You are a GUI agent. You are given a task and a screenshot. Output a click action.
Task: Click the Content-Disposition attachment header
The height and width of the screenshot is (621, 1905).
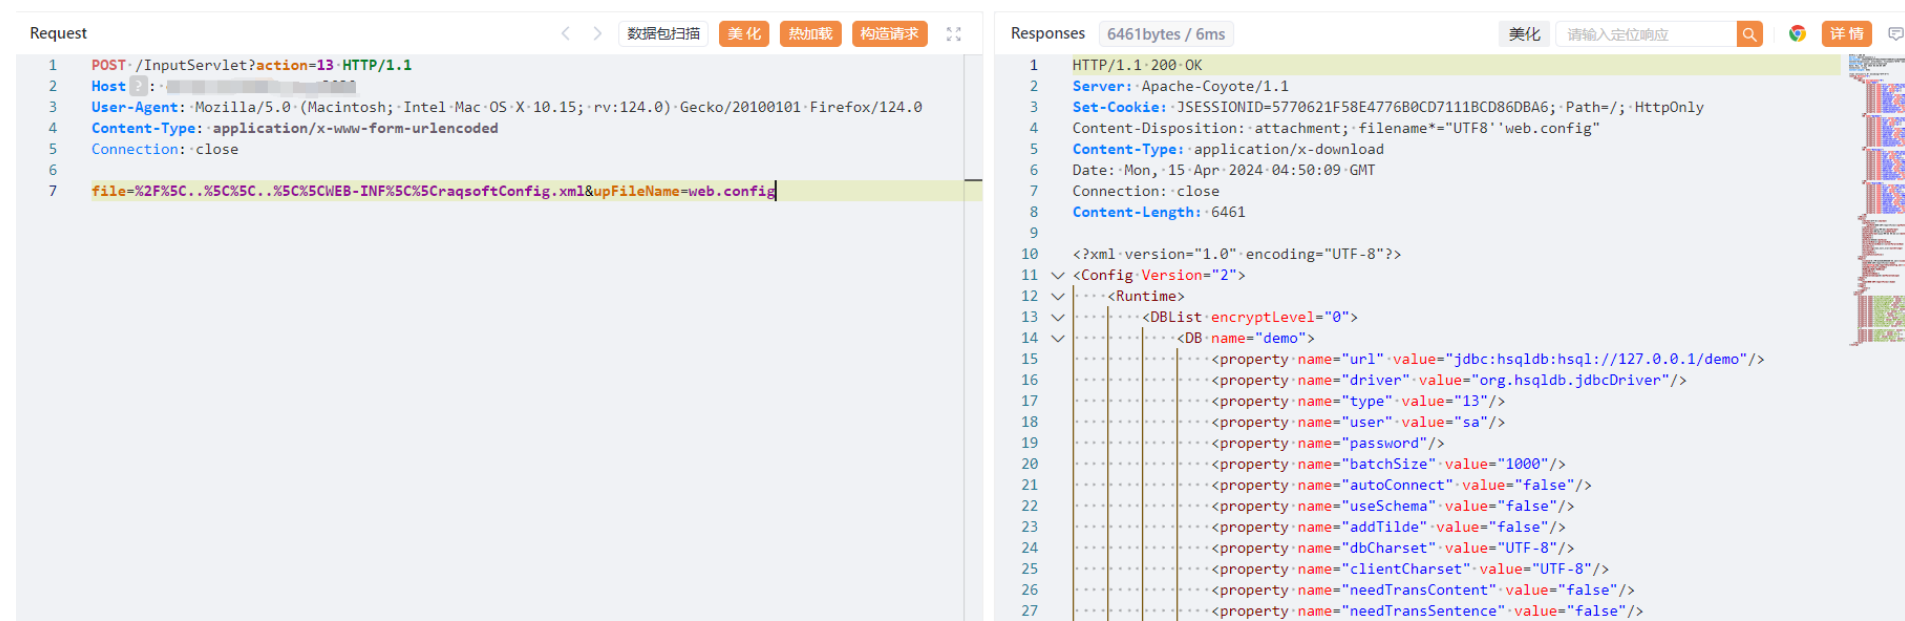click(1336, 128)
